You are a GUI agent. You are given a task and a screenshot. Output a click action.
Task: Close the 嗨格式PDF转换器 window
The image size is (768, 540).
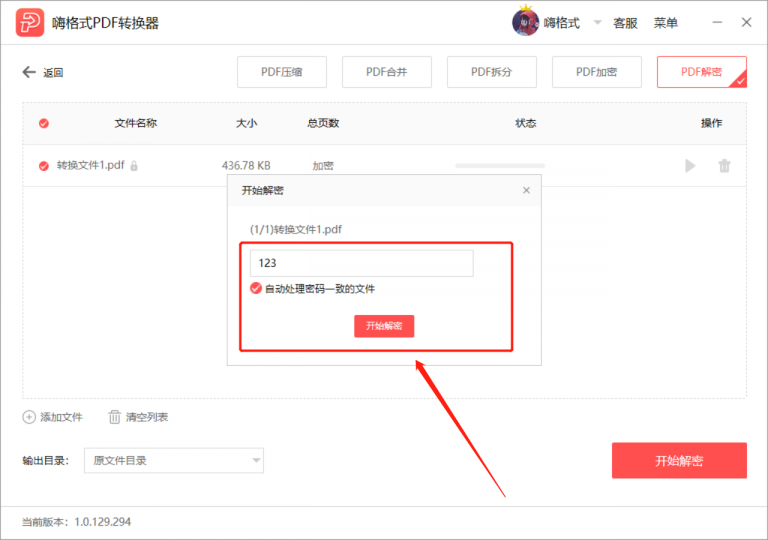pos(746,23)
